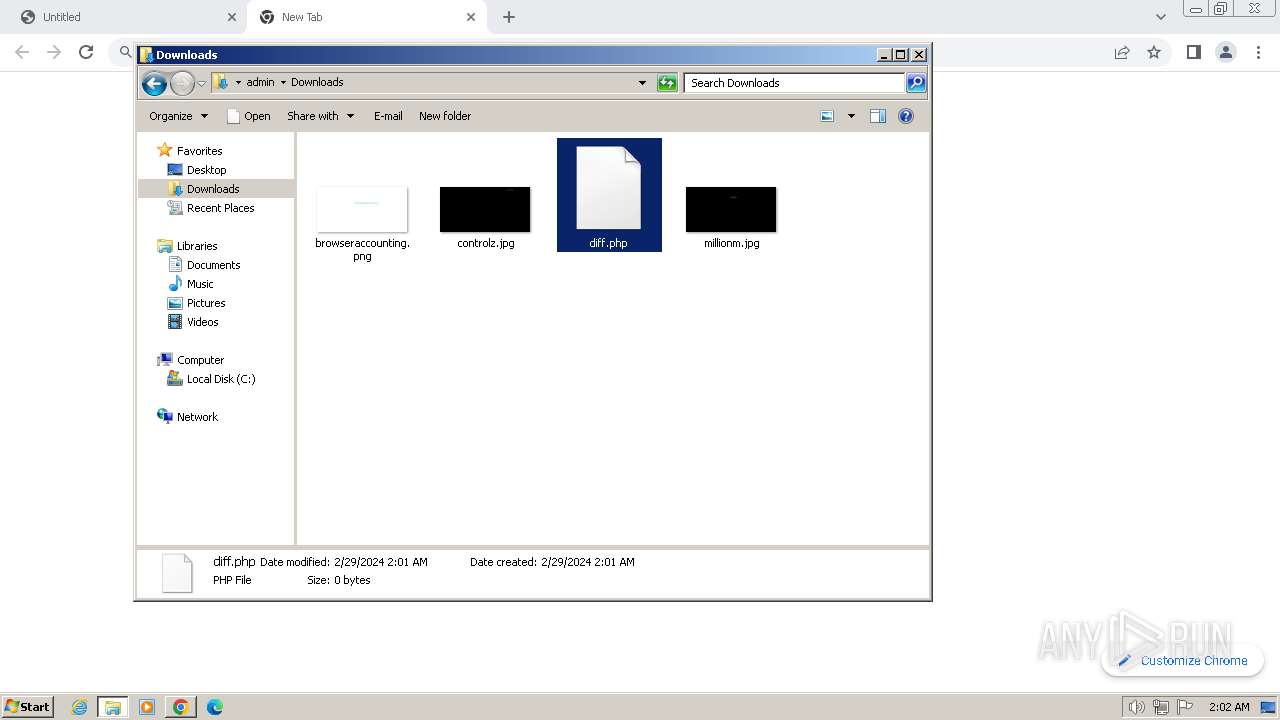Open Music library in navigation pane
The width and height of the screenshot is (1280, 720).
pos(200,284)
